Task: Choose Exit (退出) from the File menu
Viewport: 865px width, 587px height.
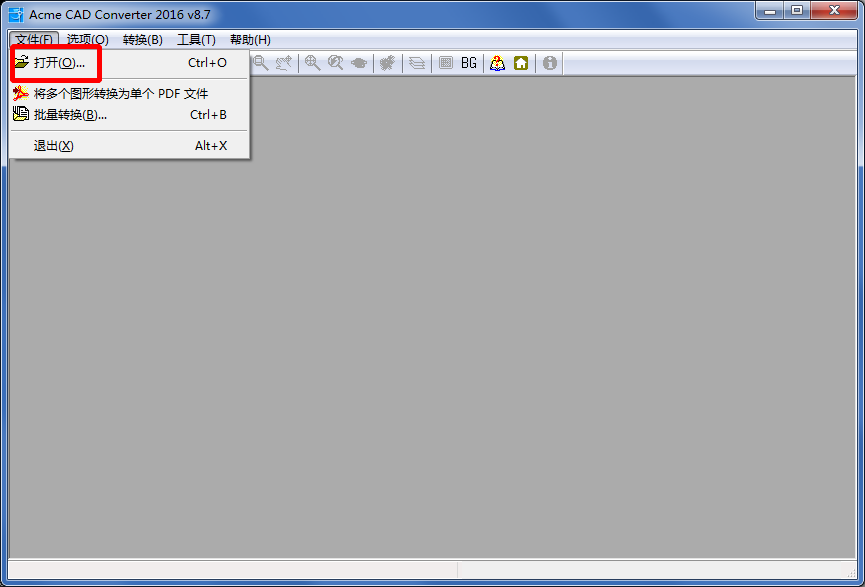Action: pyautogui.click(x=130, y=146)
